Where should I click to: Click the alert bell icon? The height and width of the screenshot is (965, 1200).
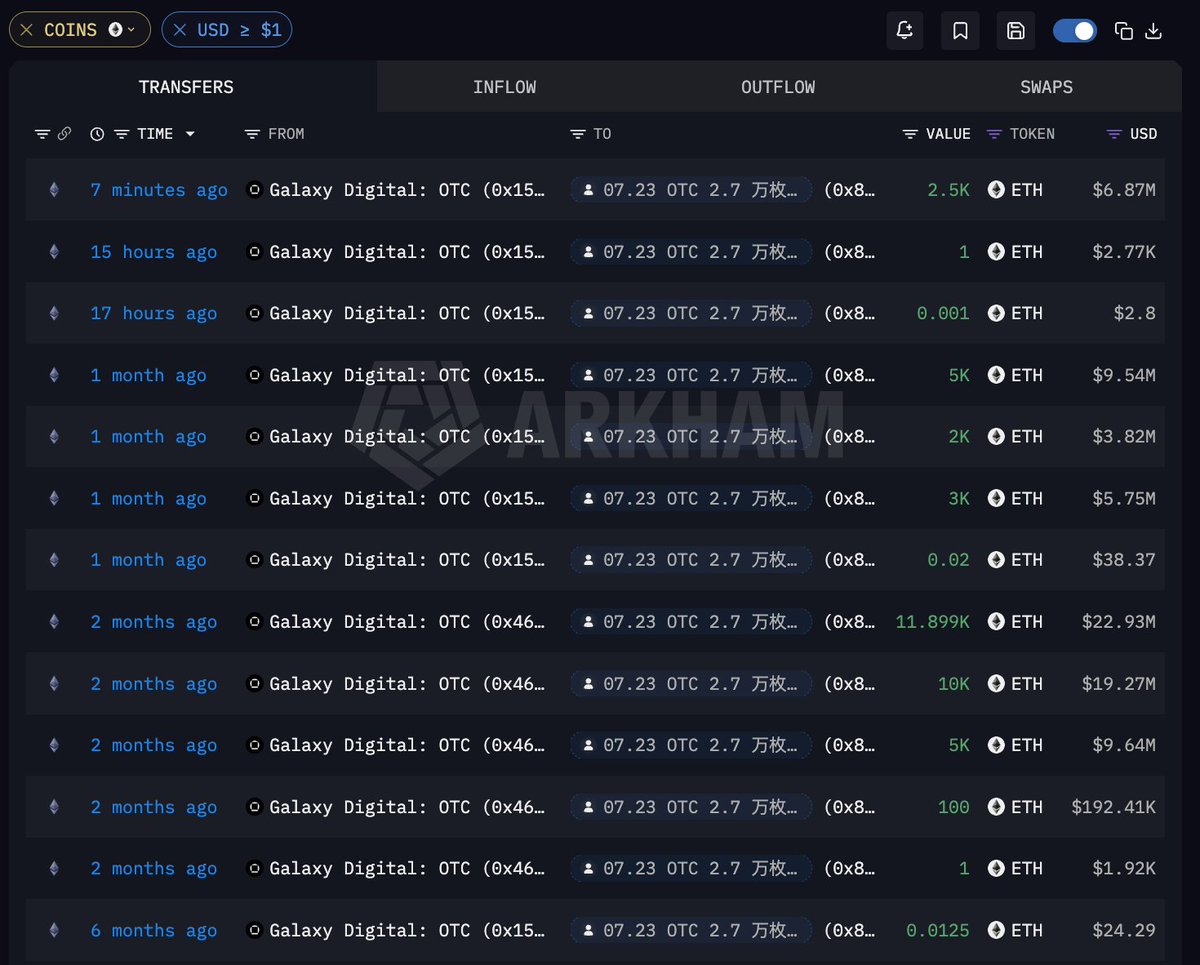[905, 30]
